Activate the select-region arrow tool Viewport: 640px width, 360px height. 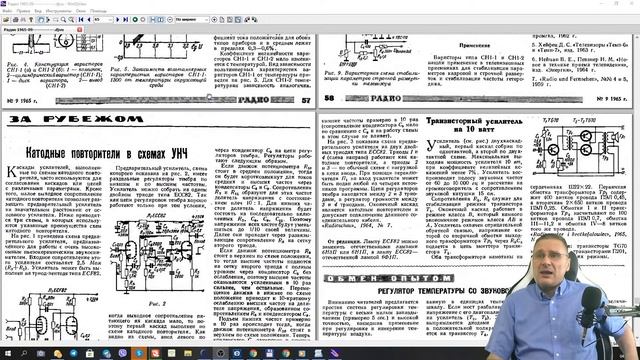click(x=48, y=20)
